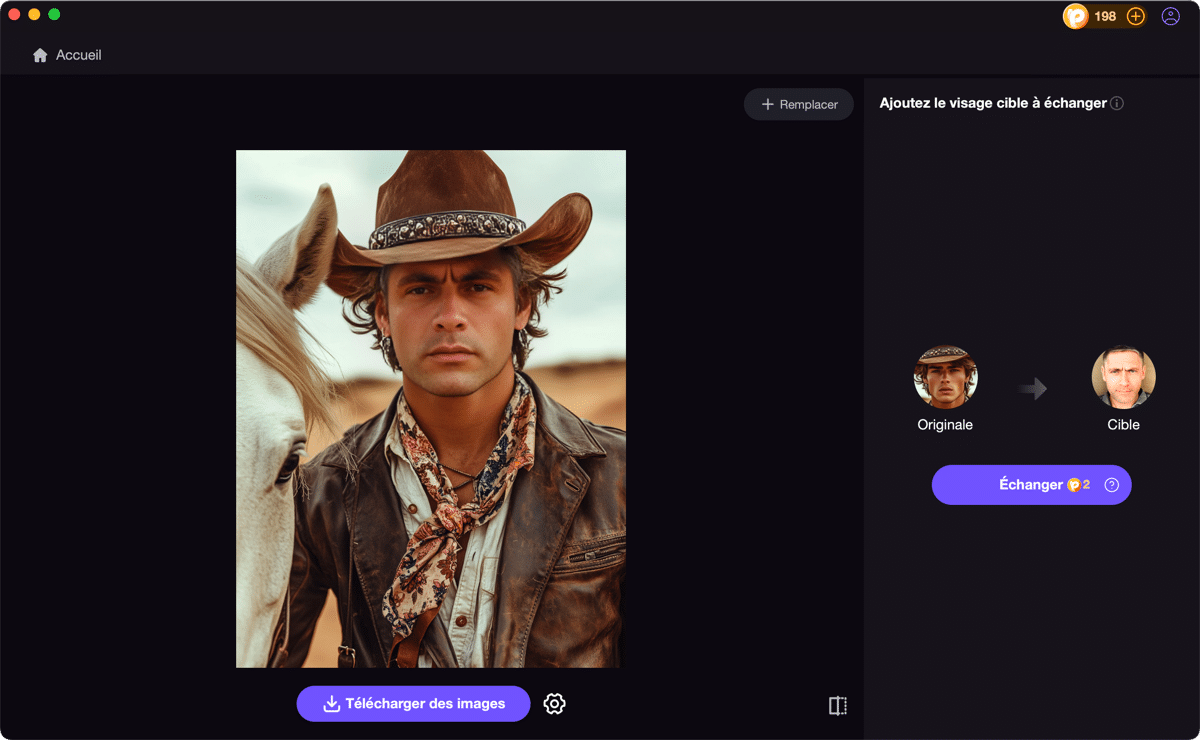
Task: Go to Accueil home page
Action: 67,55
